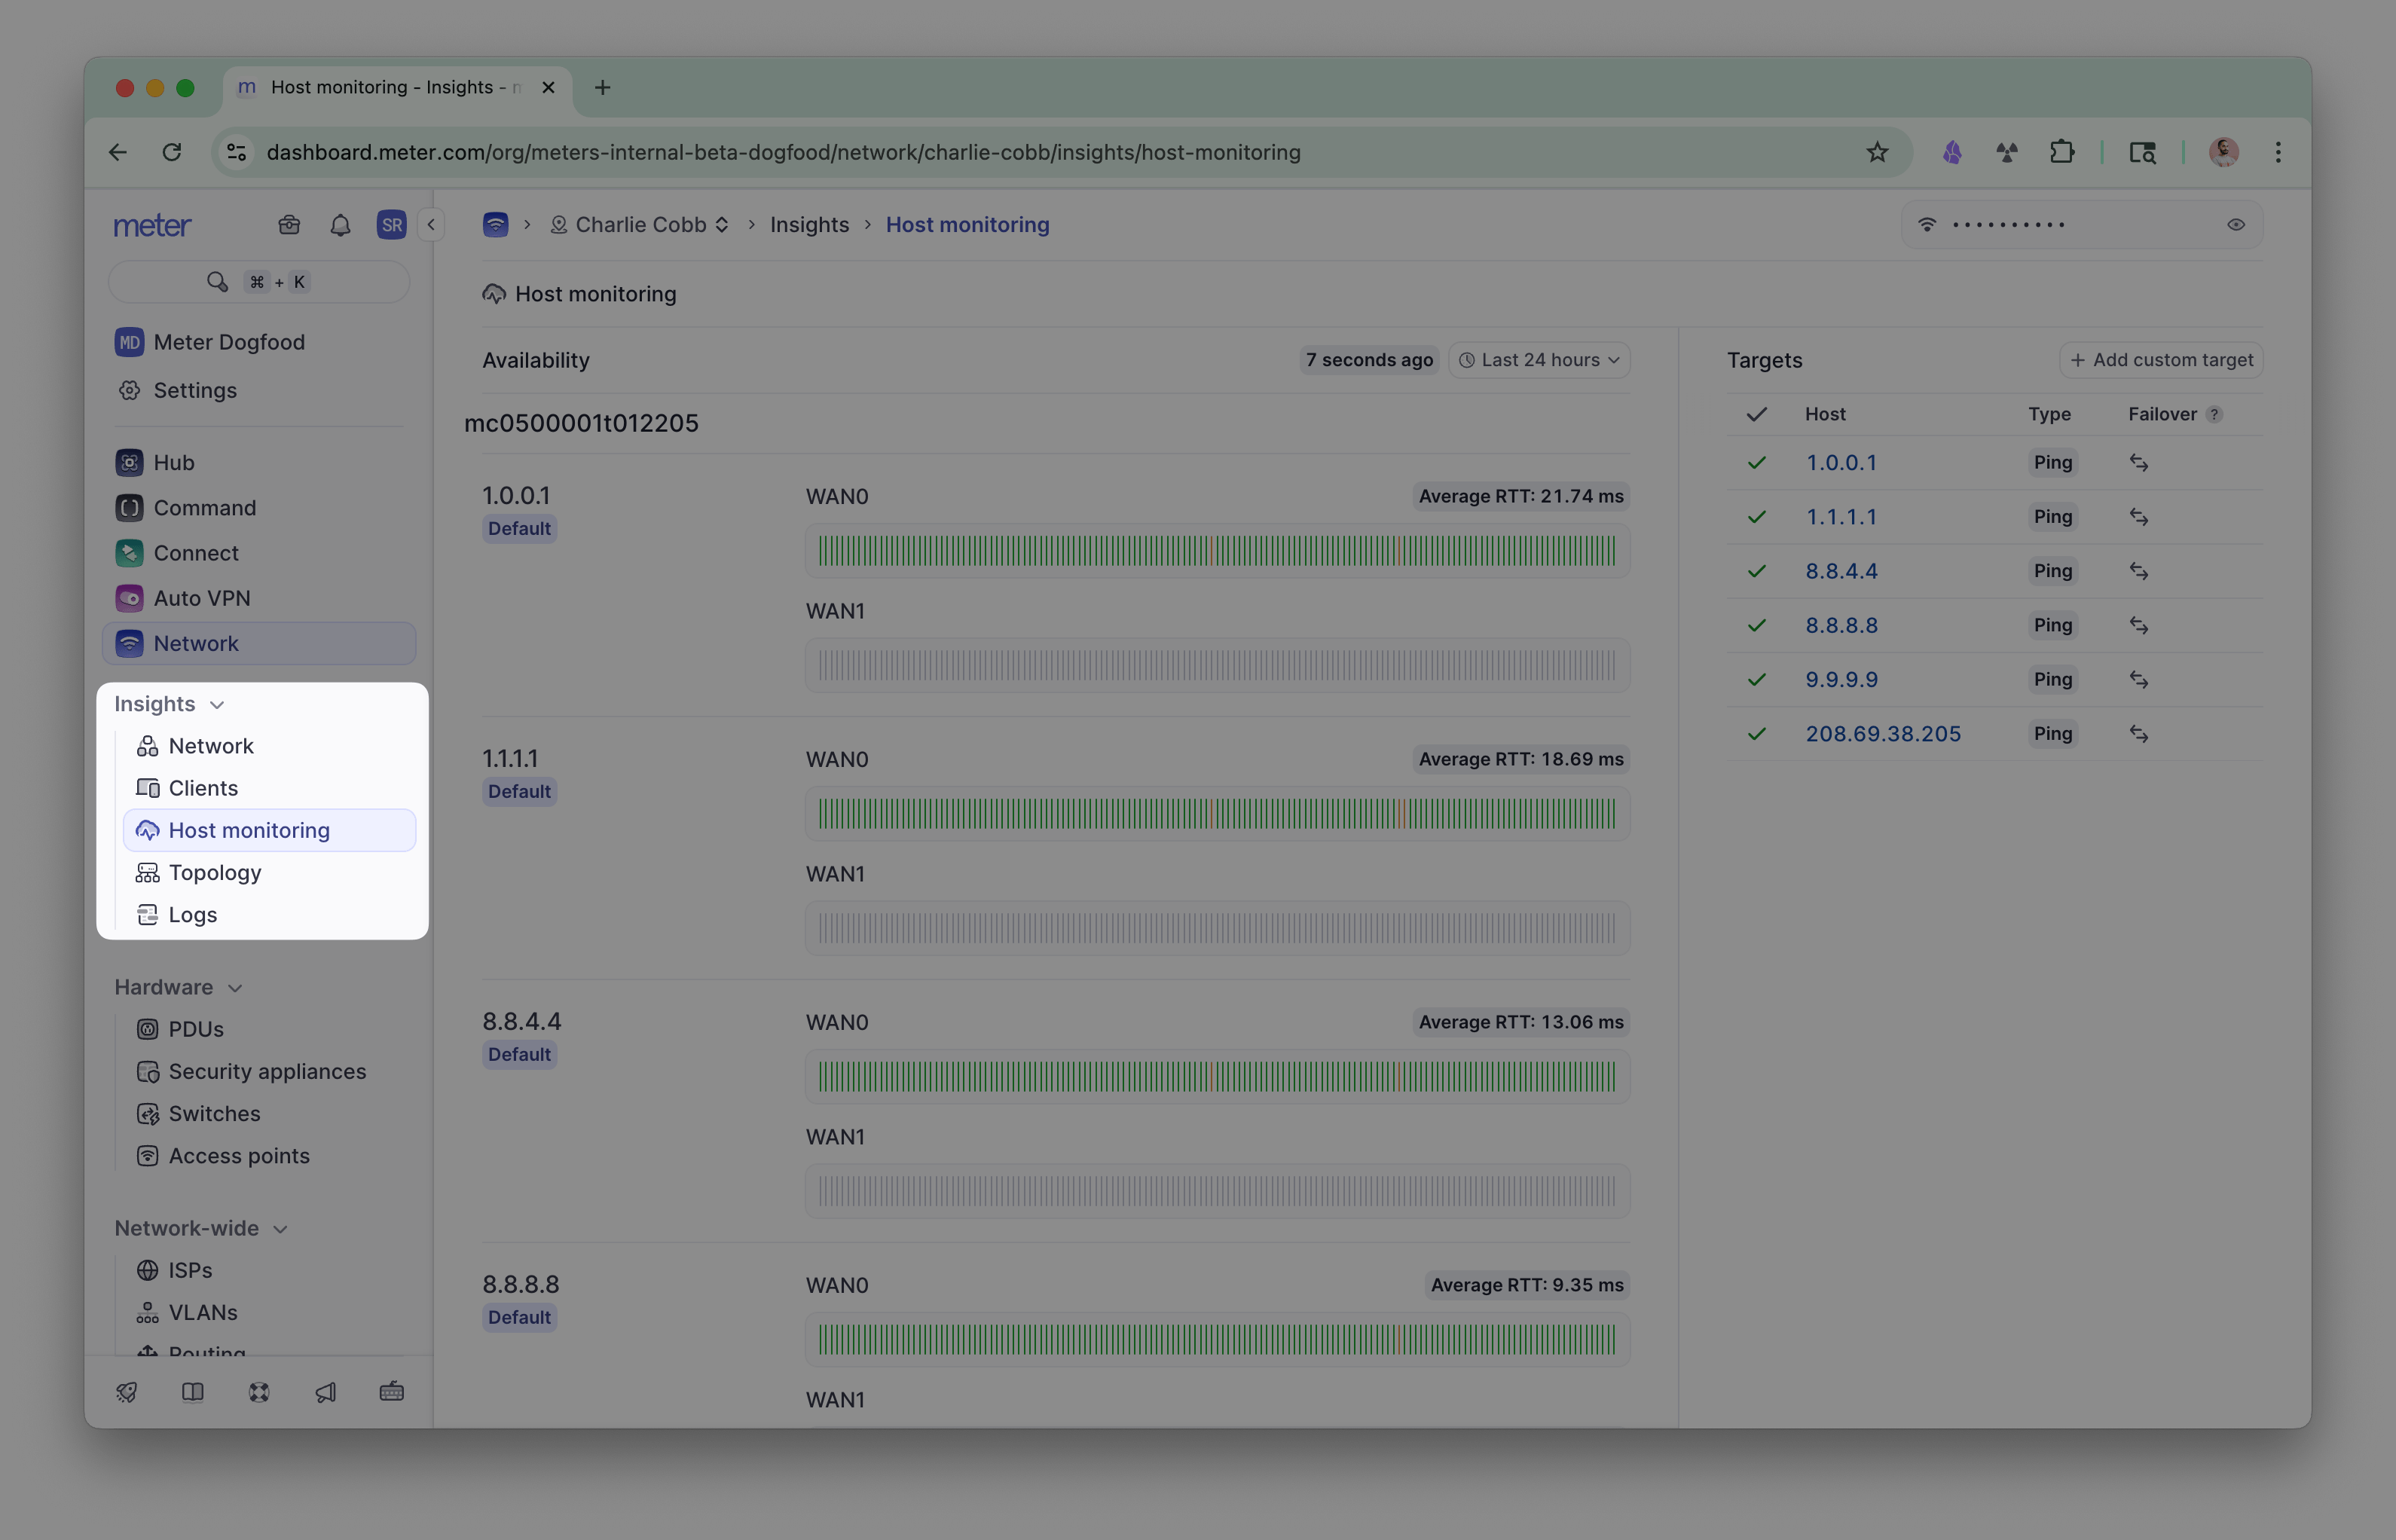Click the notifications bell icon
2396x1540 pixels.
340,225
